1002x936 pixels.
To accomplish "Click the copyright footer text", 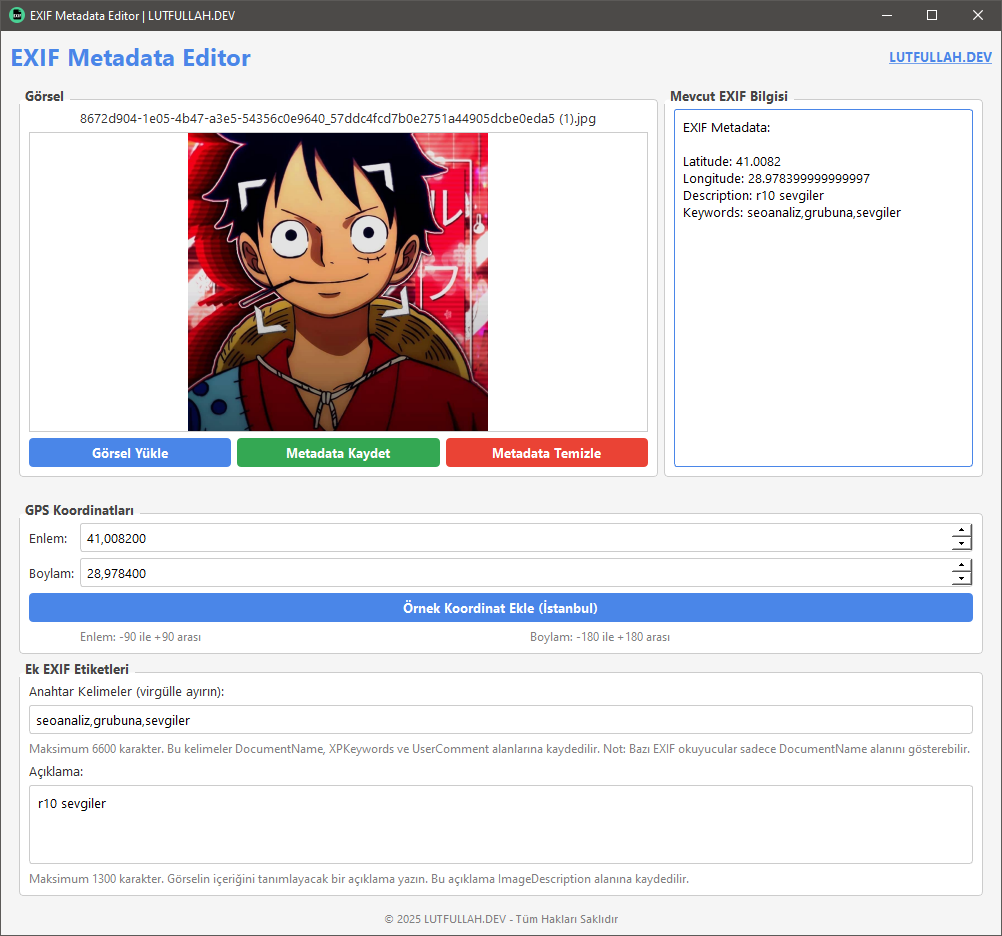I will (x=501, y=919).
